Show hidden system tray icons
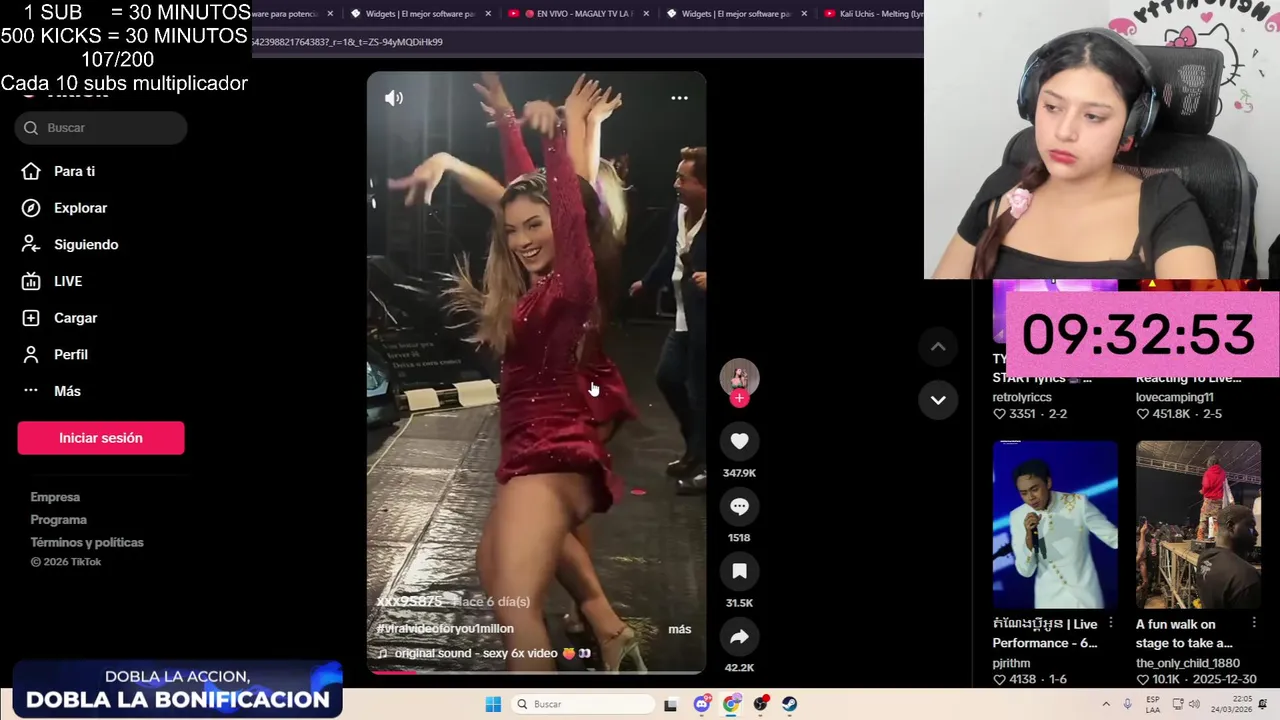The image size is (1280, 720). point(1106,704)
